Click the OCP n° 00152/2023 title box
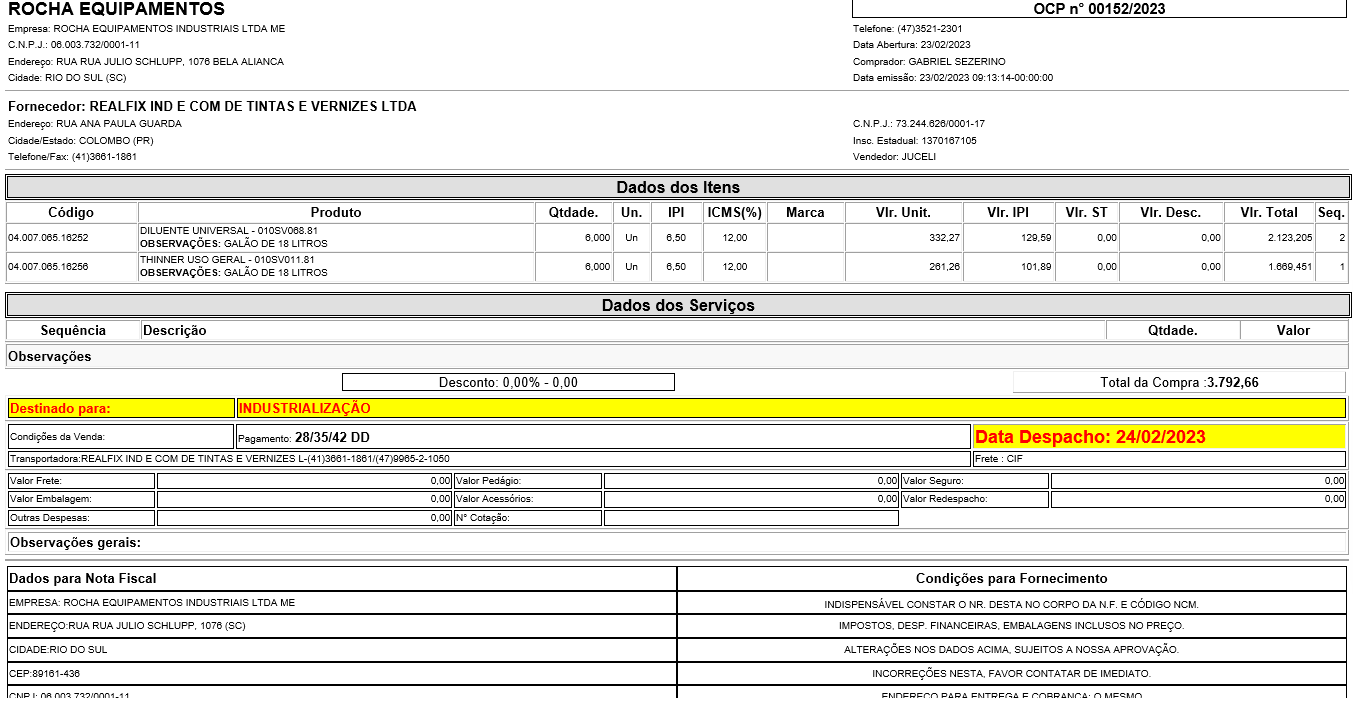The image size is (1353, 701). [1098, 9]
